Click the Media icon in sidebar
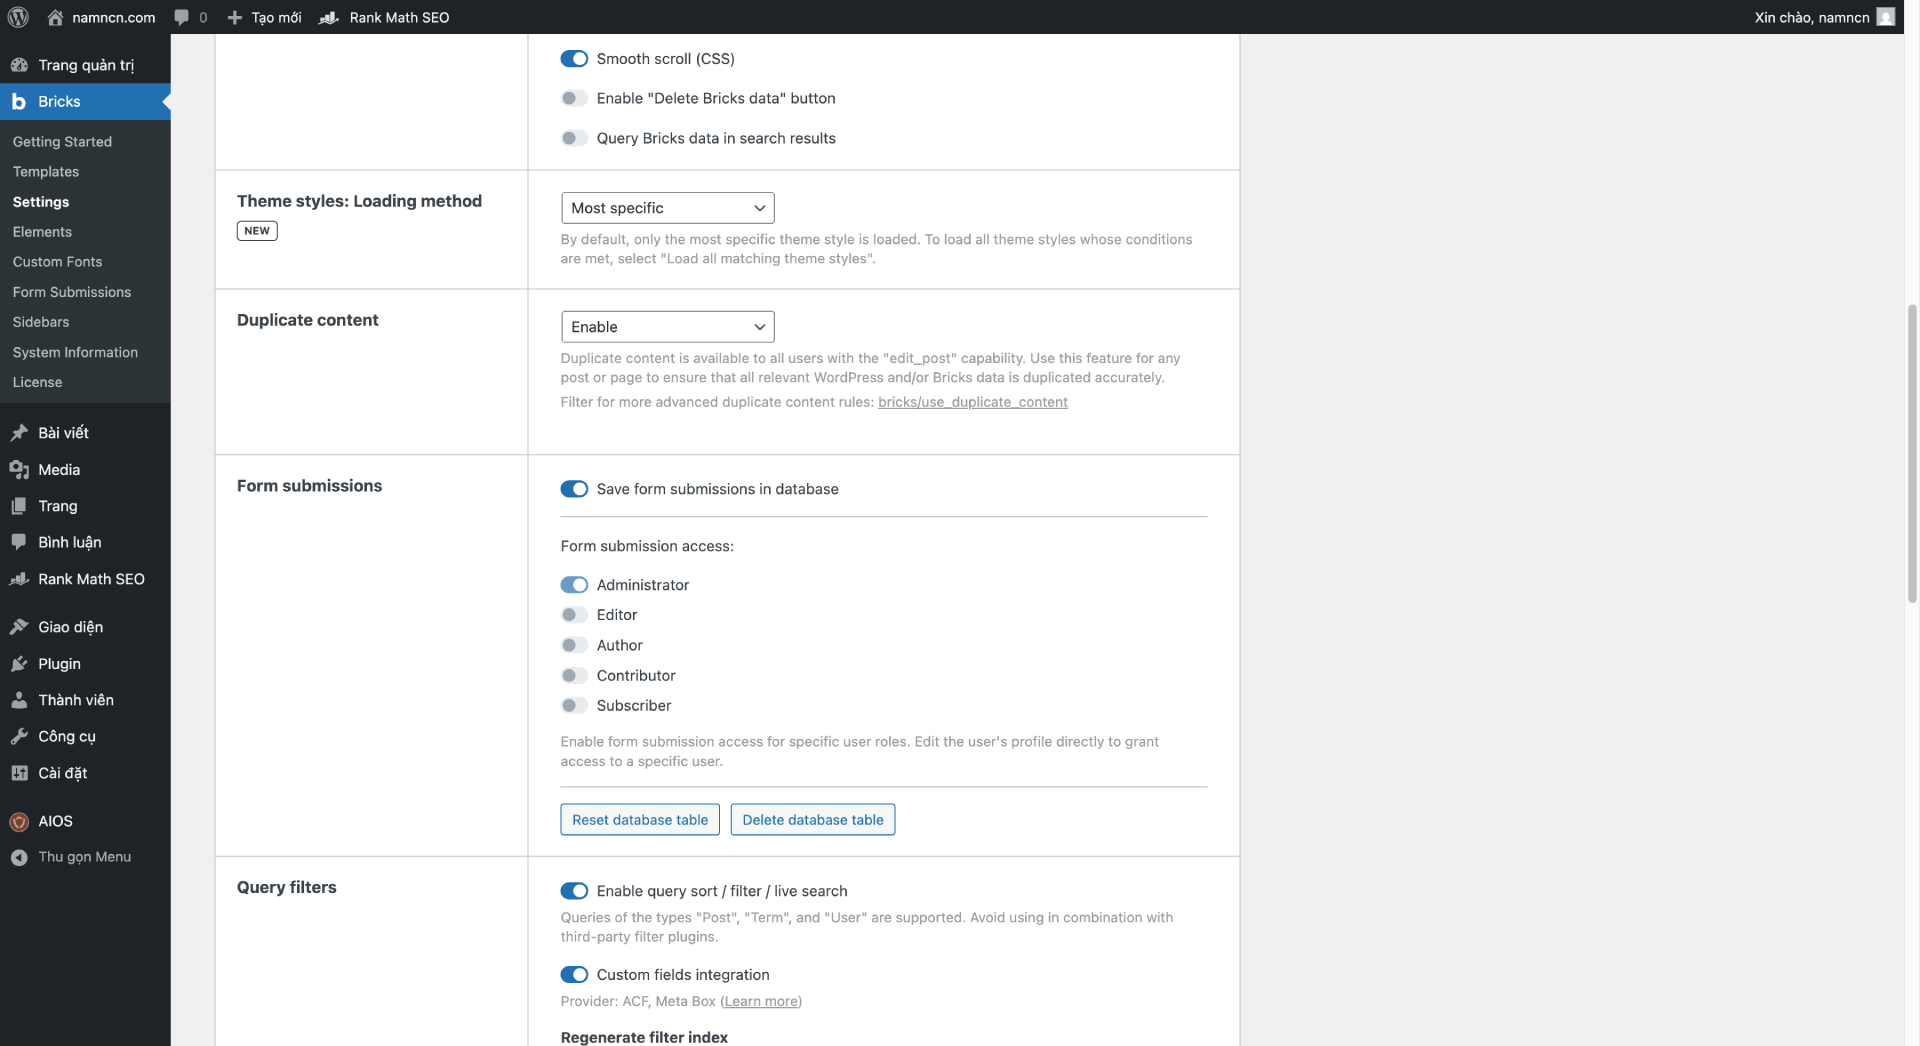The width and height of the screenshot is (1920, 1046). [x=19, y=470]
